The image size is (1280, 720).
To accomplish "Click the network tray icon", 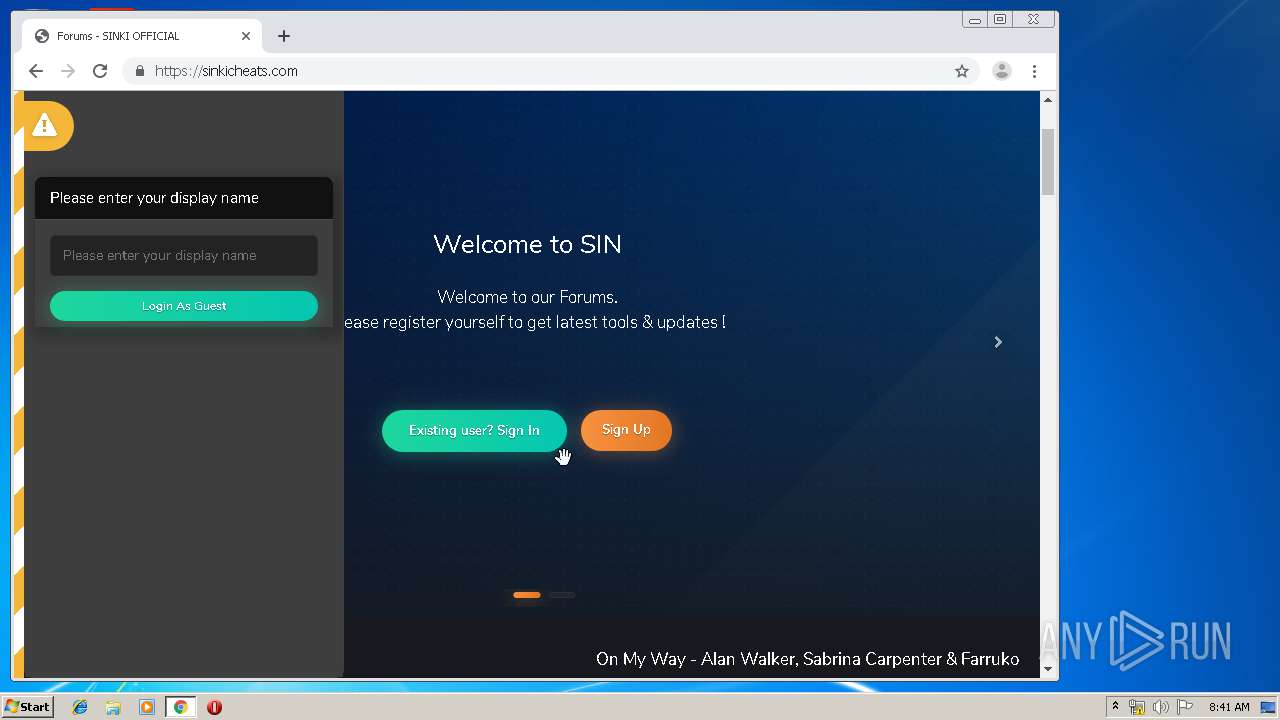I will pyautogui.click(x=1137, y=707).
